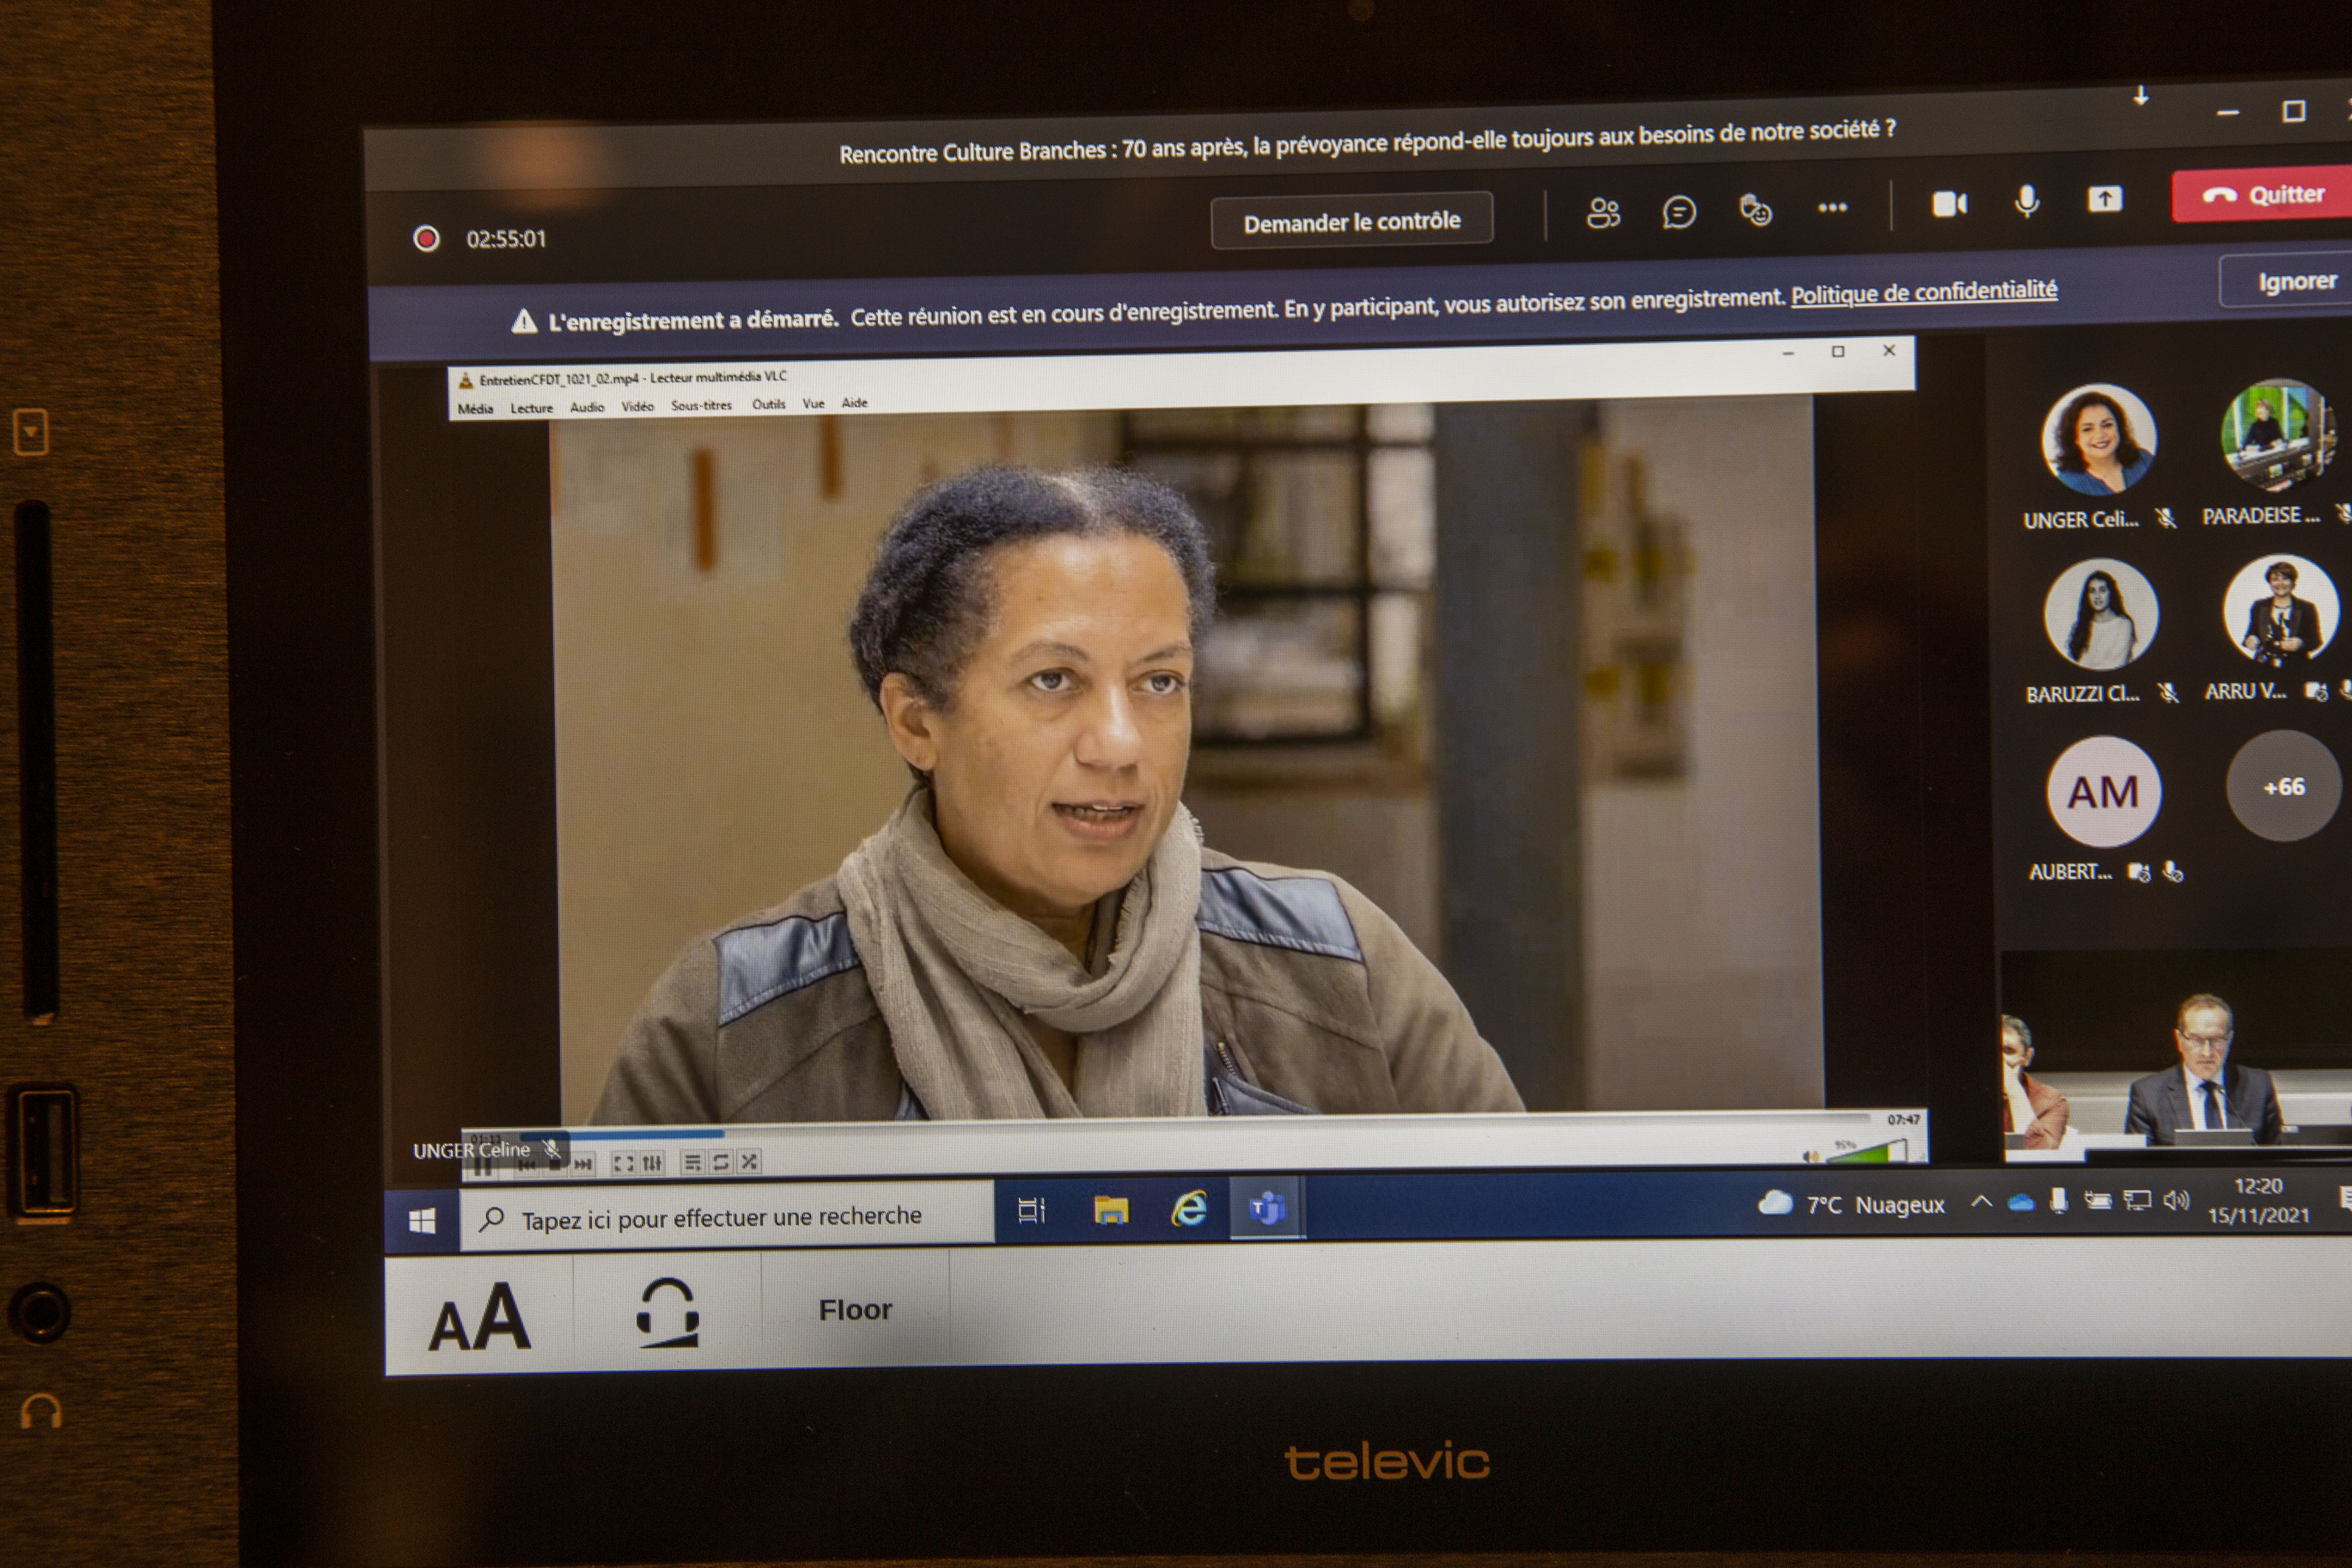Viewport: 2352px width, 1568px height.
Task: Open Politique de confidentialité link
Action: point(1924,292)
